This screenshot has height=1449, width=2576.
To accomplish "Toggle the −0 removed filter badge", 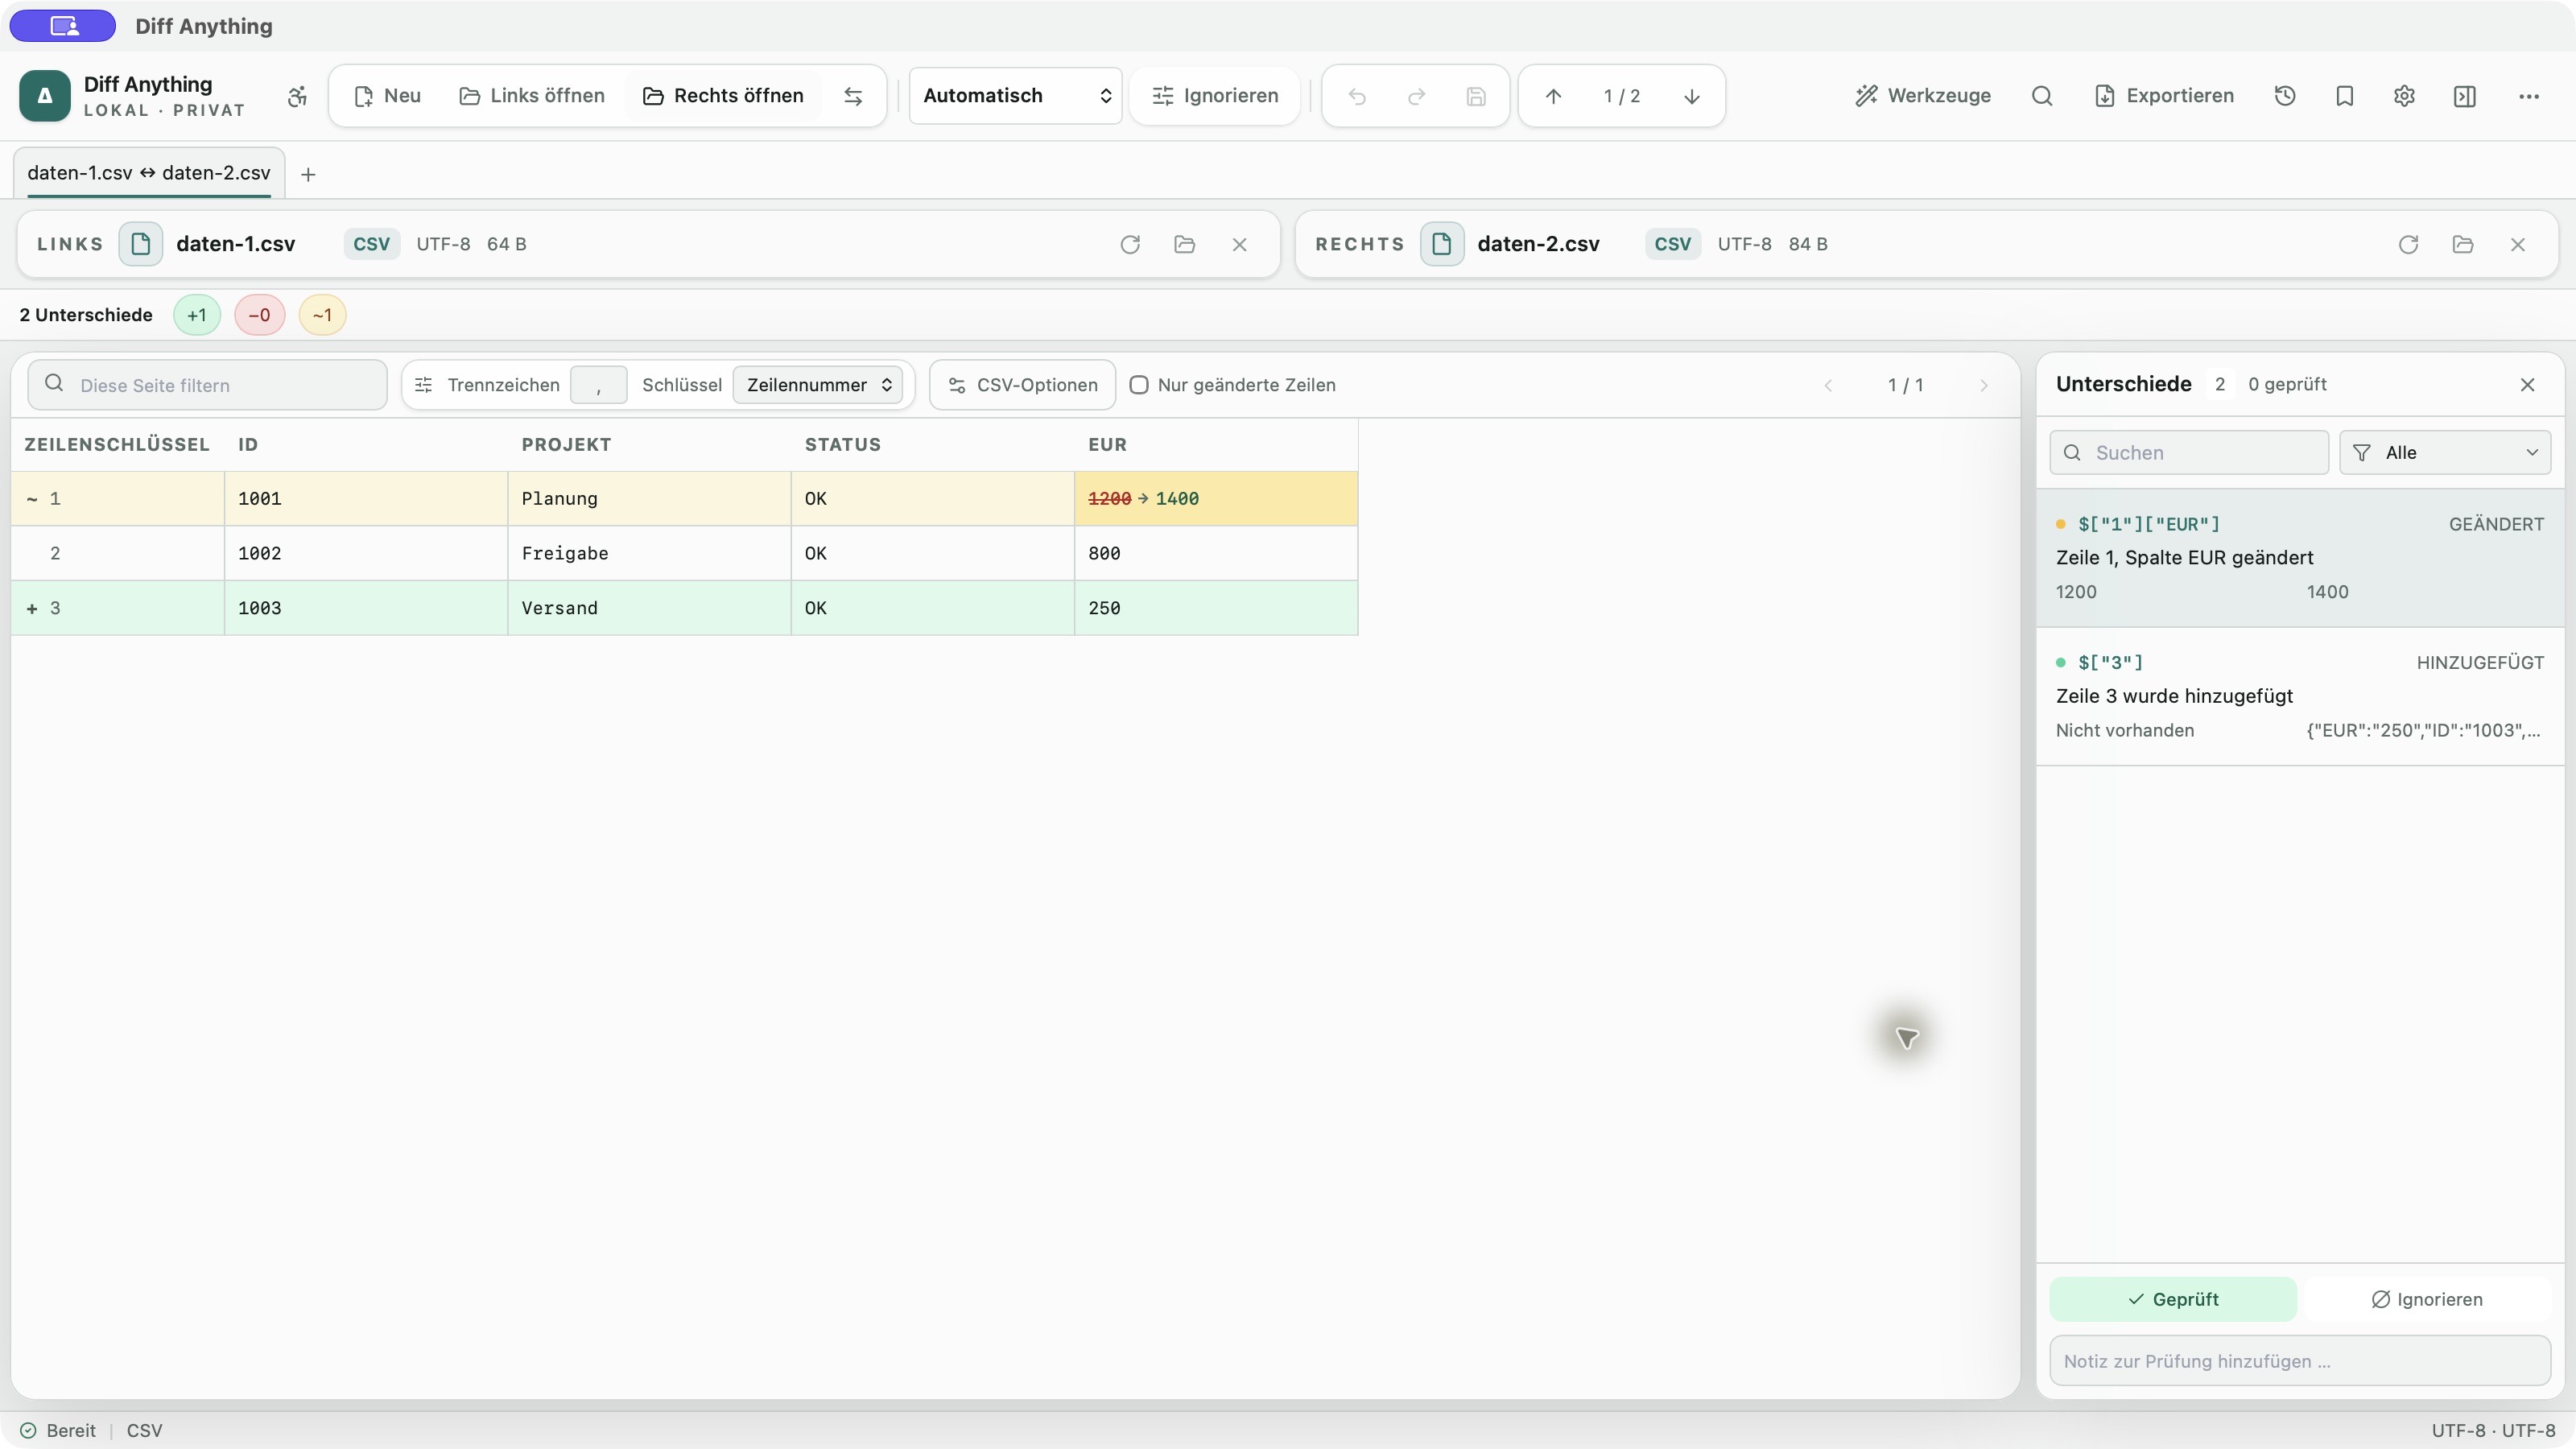I will pos(259,315).
